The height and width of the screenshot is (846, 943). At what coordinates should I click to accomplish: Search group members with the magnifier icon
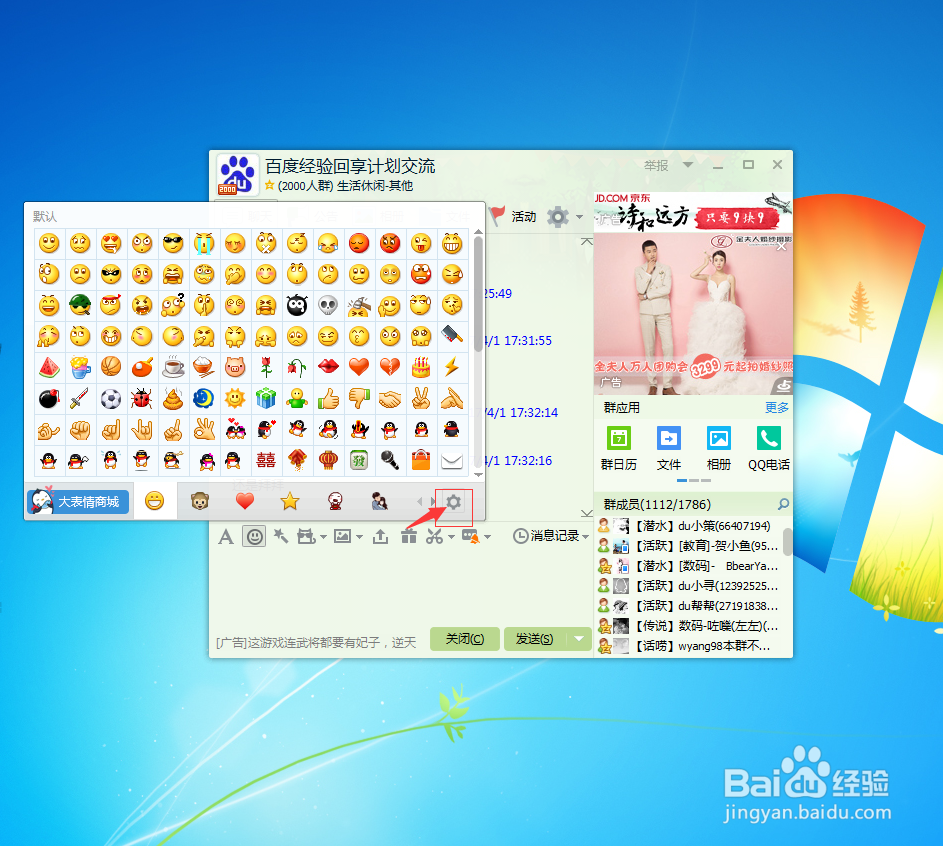click(784, 504)
